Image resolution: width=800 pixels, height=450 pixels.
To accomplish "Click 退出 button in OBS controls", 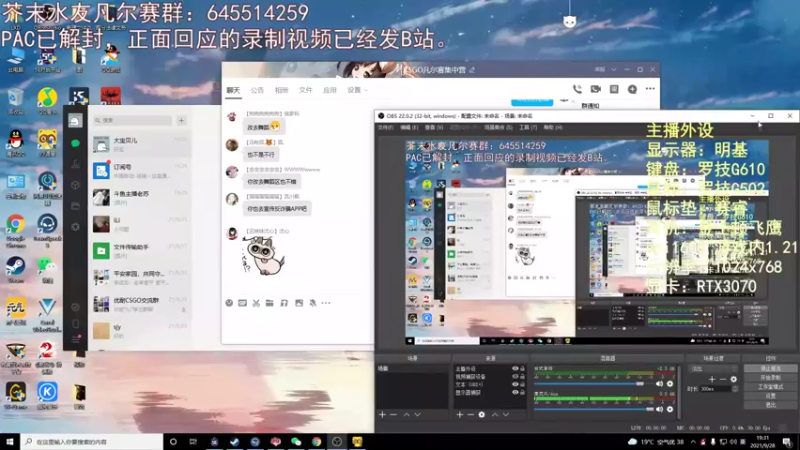I will click(x=770, y=405).
